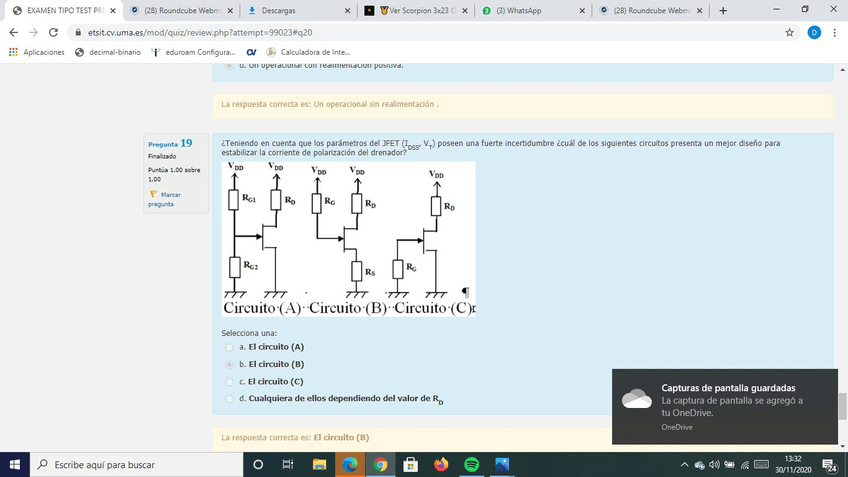Select option b. El circuito (B)
Viewport: 848px width, 477px height.
(x=229, y=364)
